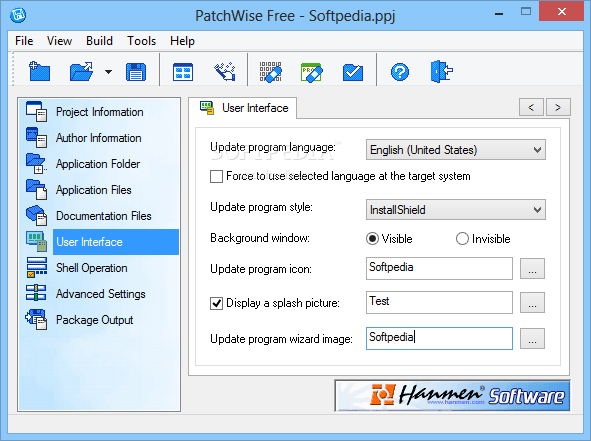The width and height of the screenshot is (591, 441).
Task: Expand the Open Project recent files arrow
Action: pyautogui.click(x=108, y=72)
